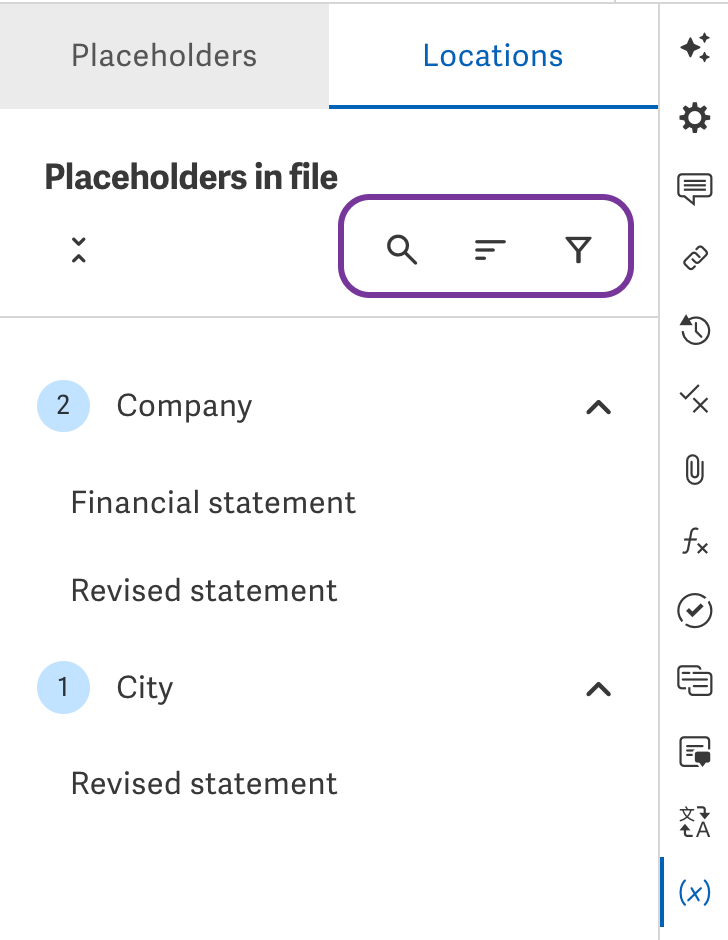The height and width of the screenshot is (940, 728).
Task: Select the Financial statement location
Action: (213, 503)
